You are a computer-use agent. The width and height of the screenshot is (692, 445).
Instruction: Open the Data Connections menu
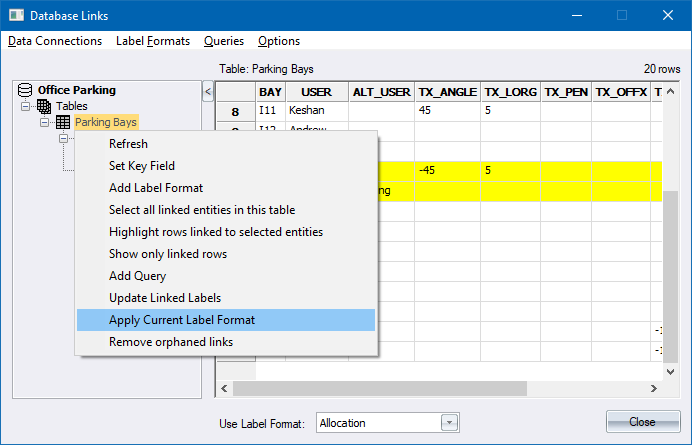click(55, 41)
